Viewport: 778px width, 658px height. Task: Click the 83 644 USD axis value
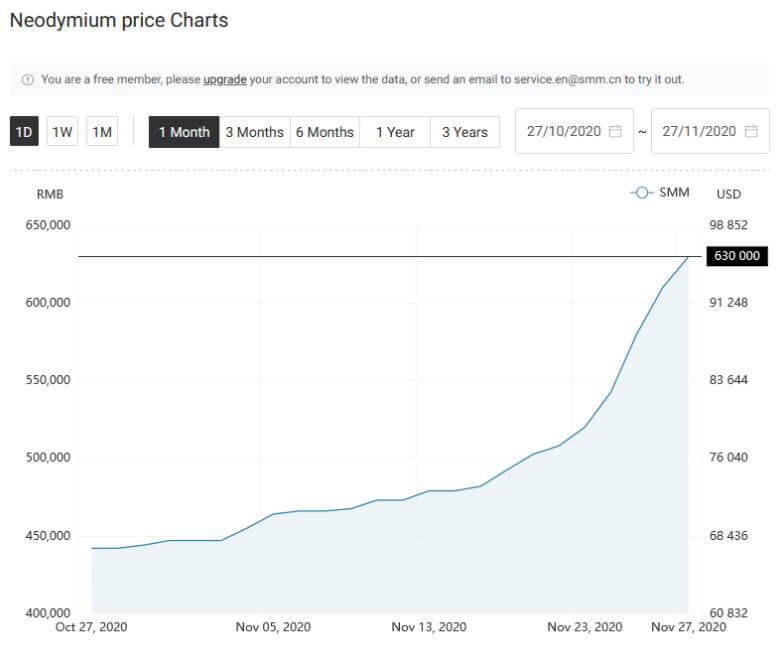point(728,380)
